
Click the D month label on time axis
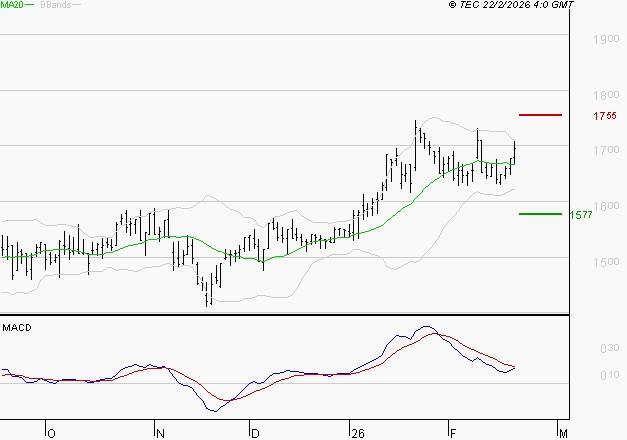coord(255,434)
